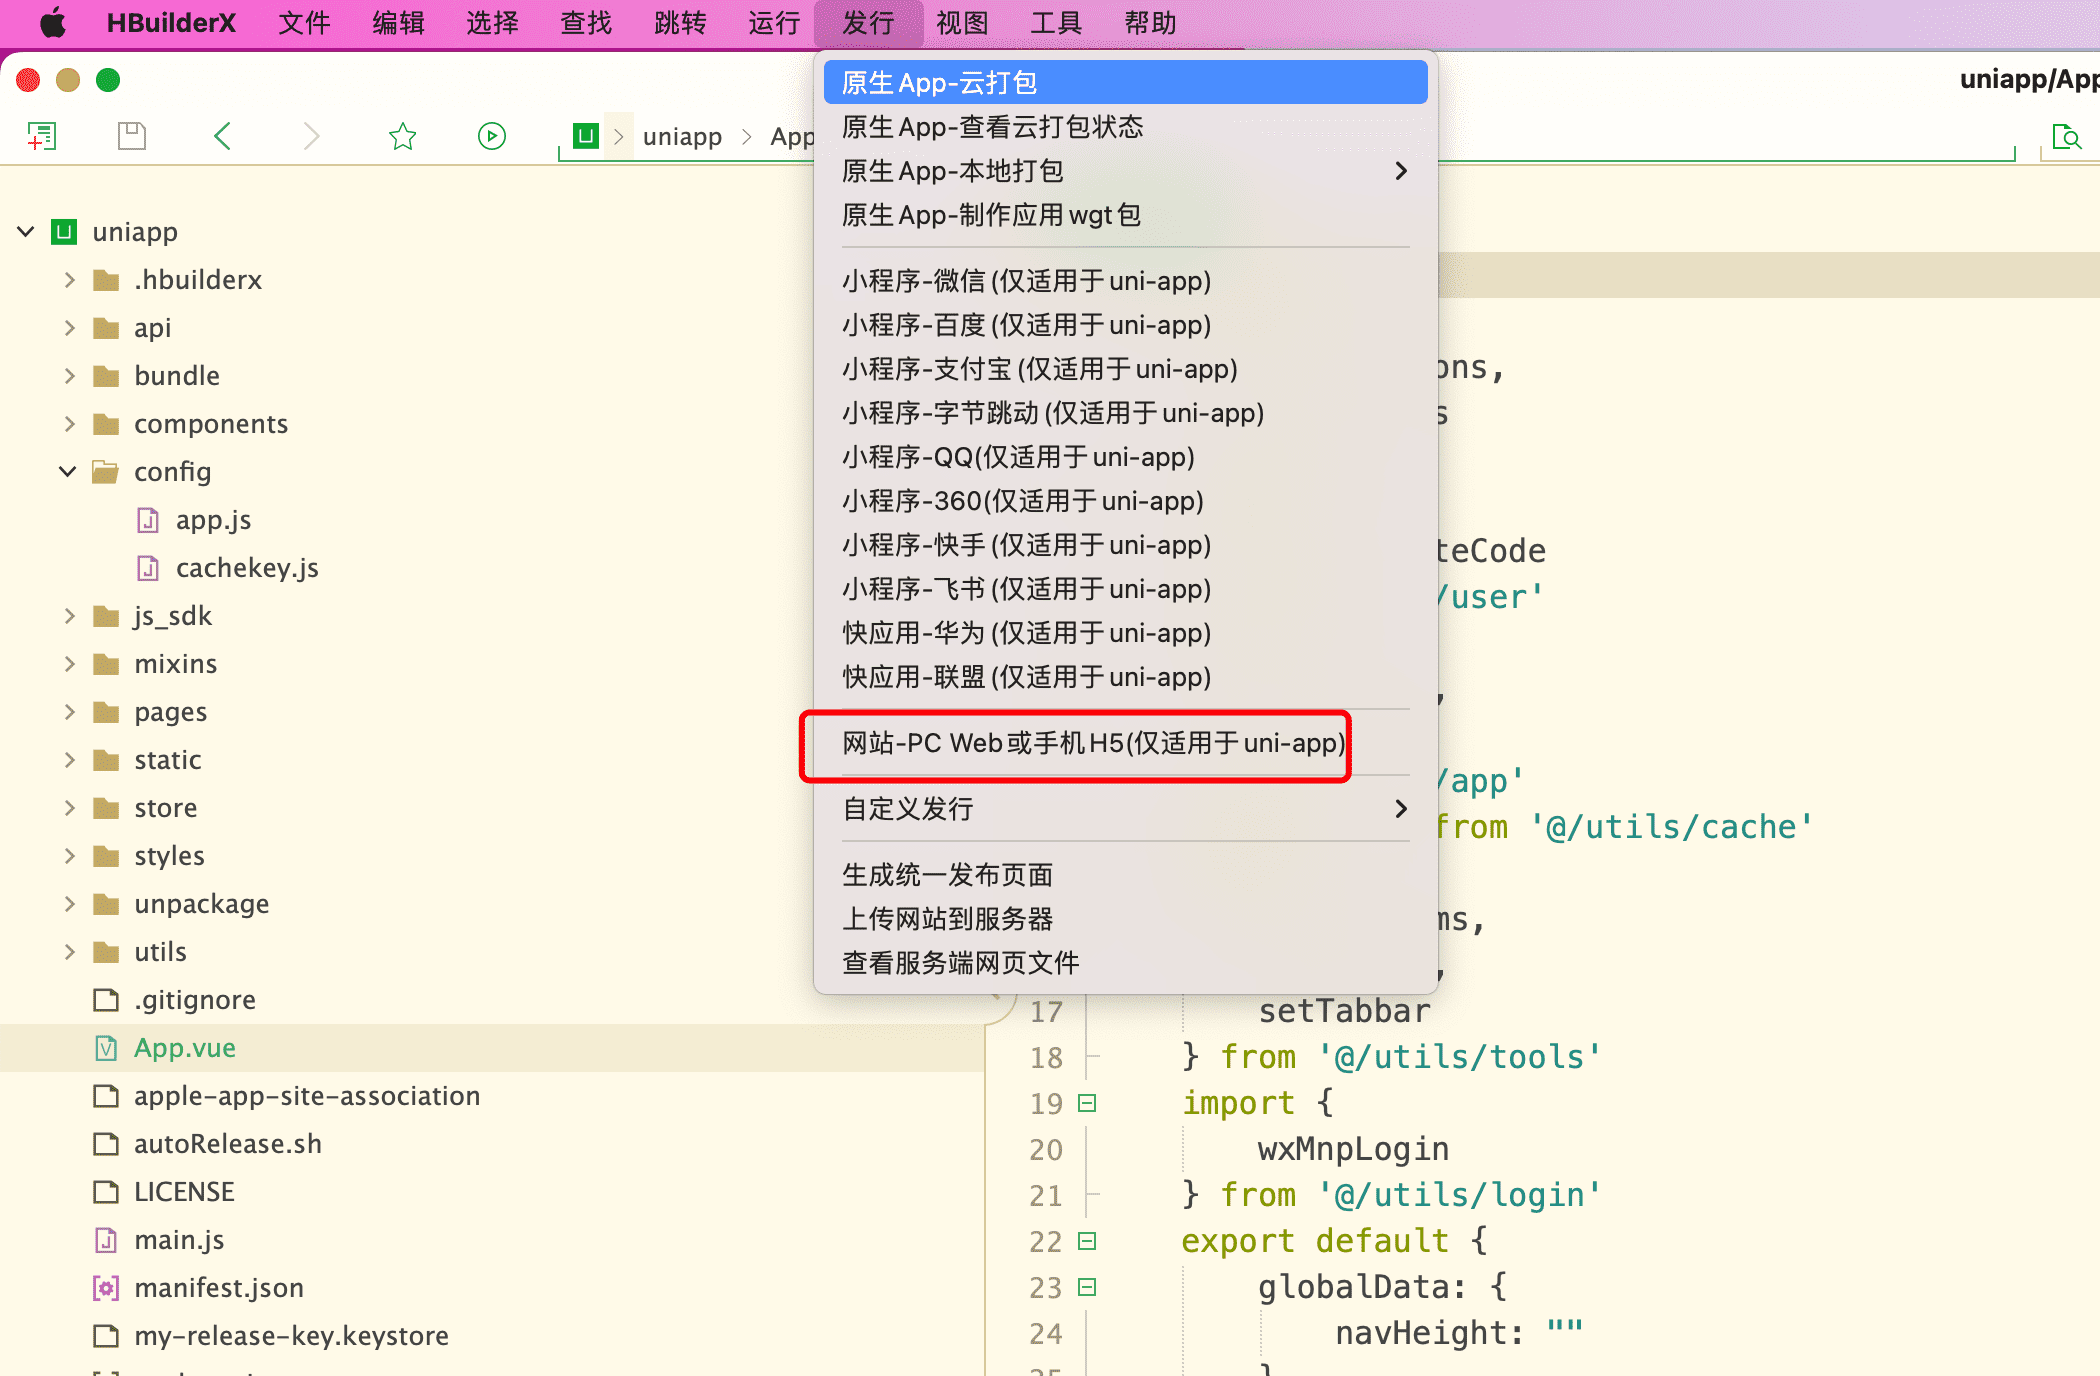Open the 工具 menu
The height and width of the screenshot is (1376, 2100).
[1056, 23]
